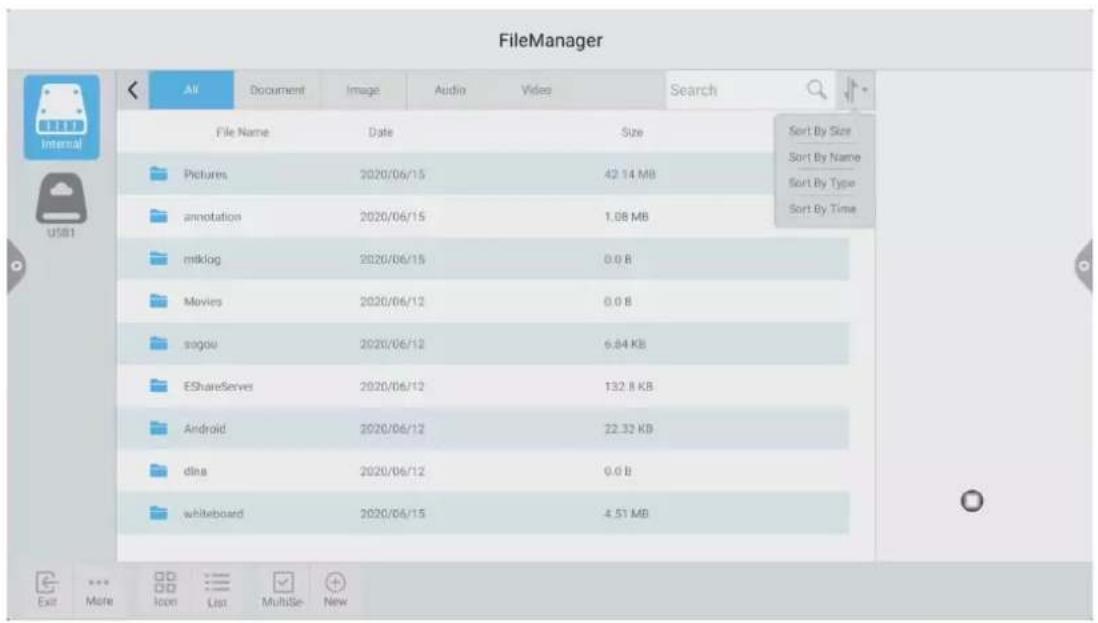Image resolution: width=1098 pixels, height=623 pixels.
Task: Select the dlna folder name
Action: click(195, 471)
